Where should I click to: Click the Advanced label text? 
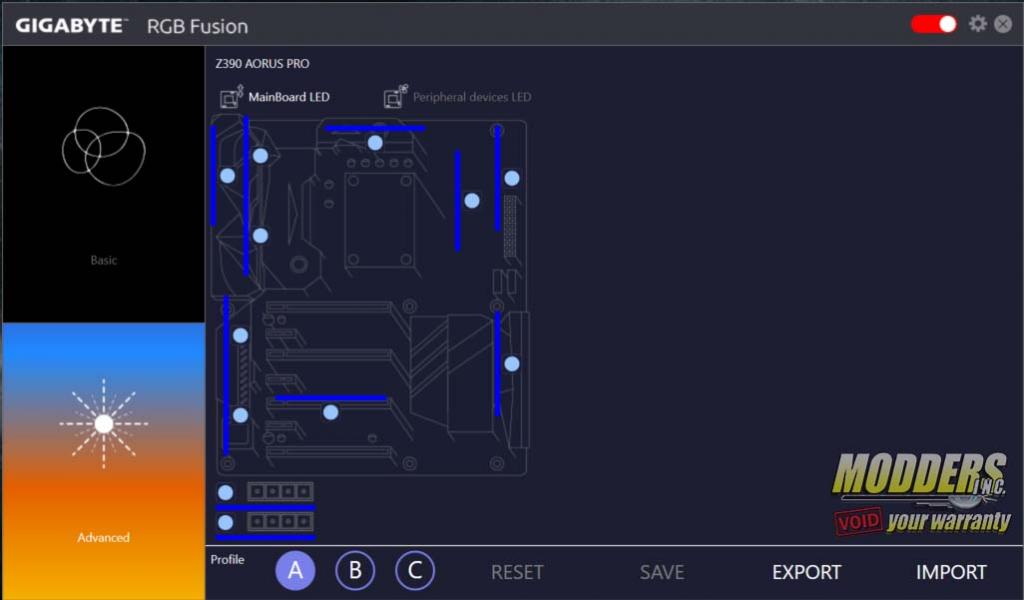pos(103,537)
